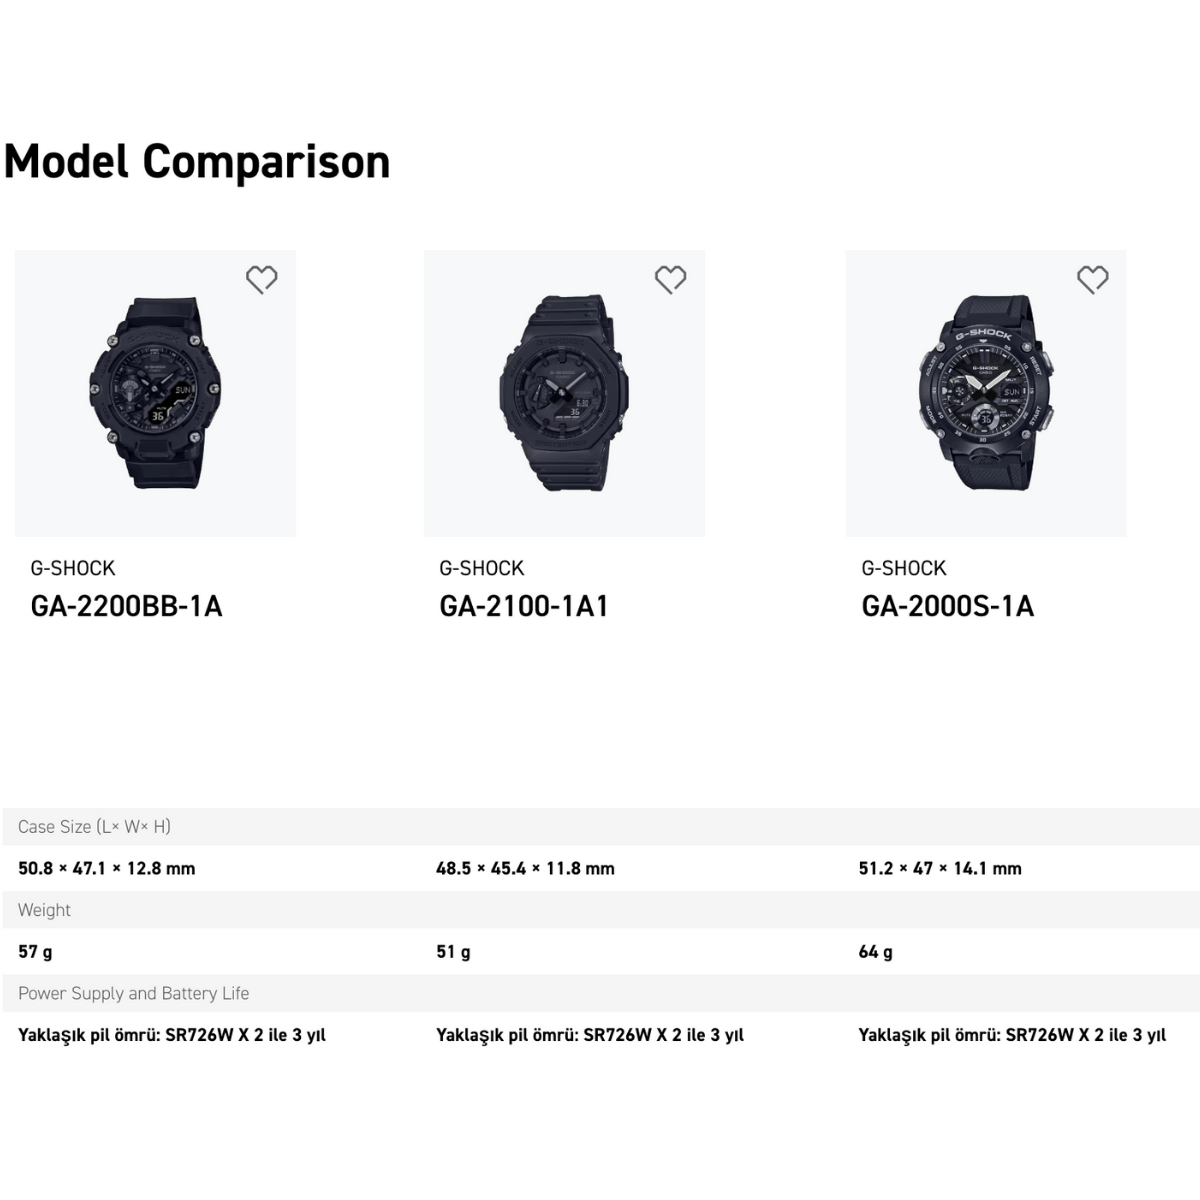Favorite the GA-2200BB-1A with heart icon
This screenshot has width=1200, height=1200.
pyautogui.click(x=262, y=280)
